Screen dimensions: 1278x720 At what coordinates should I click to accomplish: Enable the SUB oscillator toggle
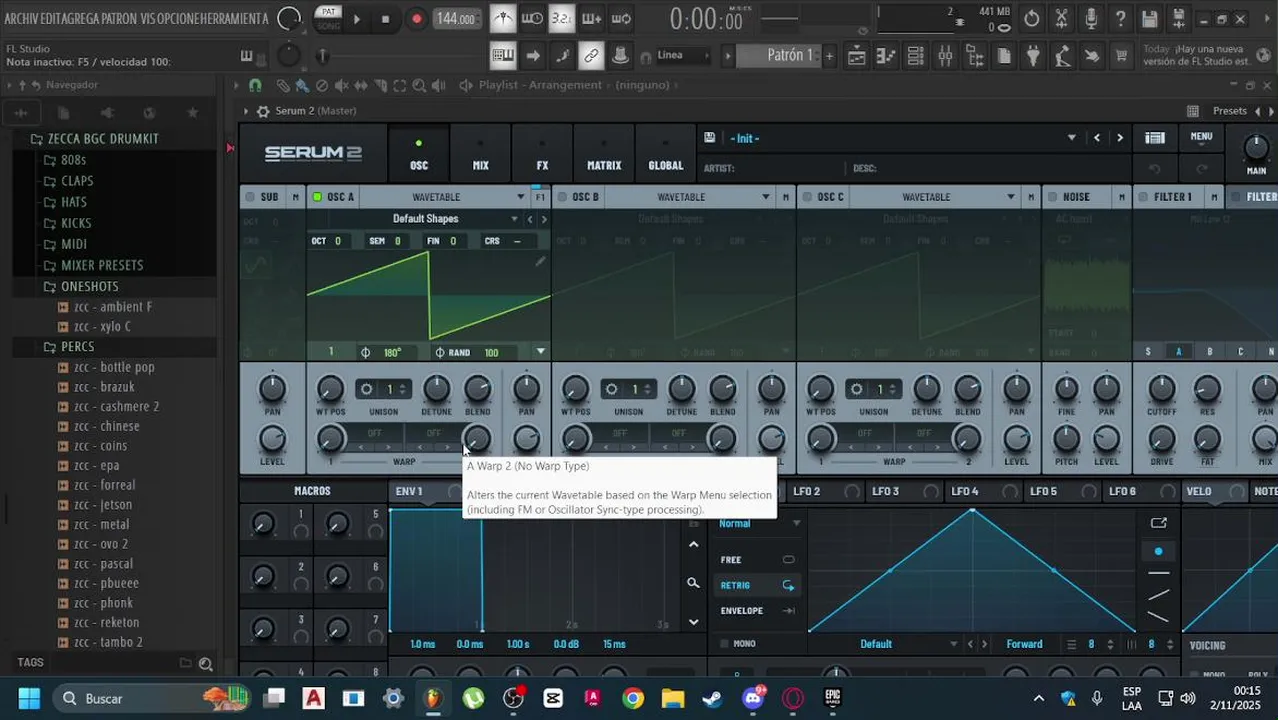[250, 197]
